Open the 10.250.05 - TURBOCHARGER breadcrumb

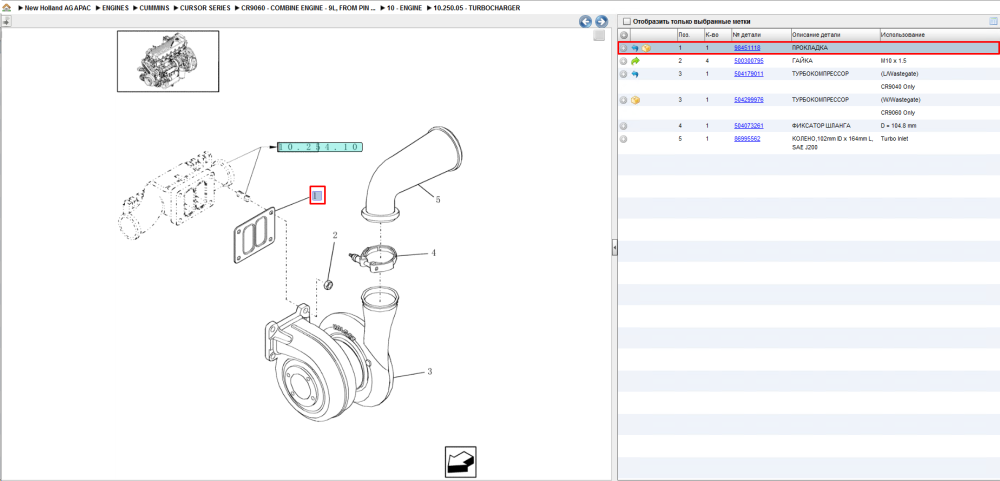476,8
